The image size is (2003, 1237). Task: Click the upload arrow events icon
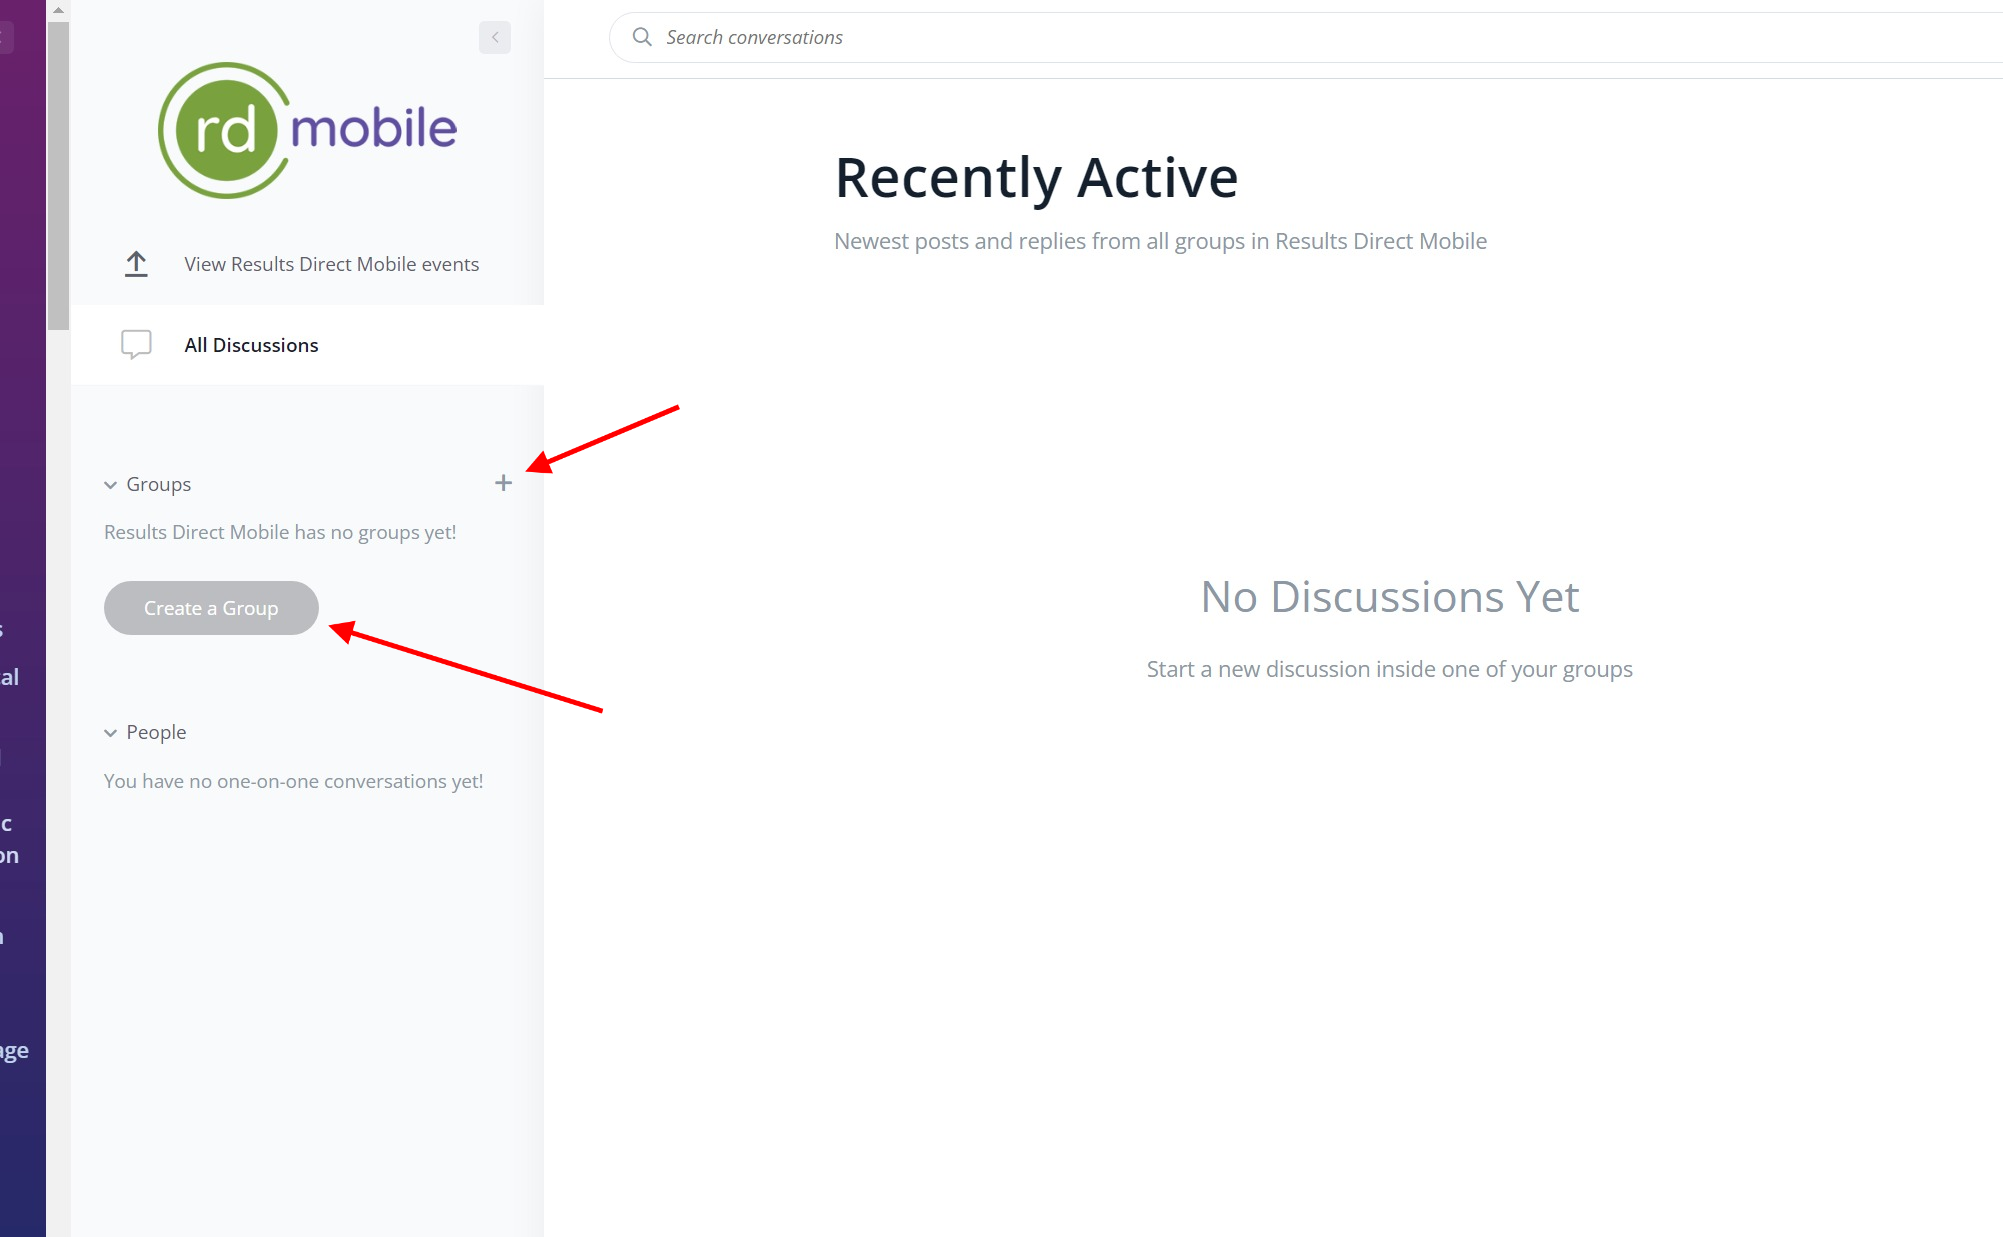[x=136, y=264]
